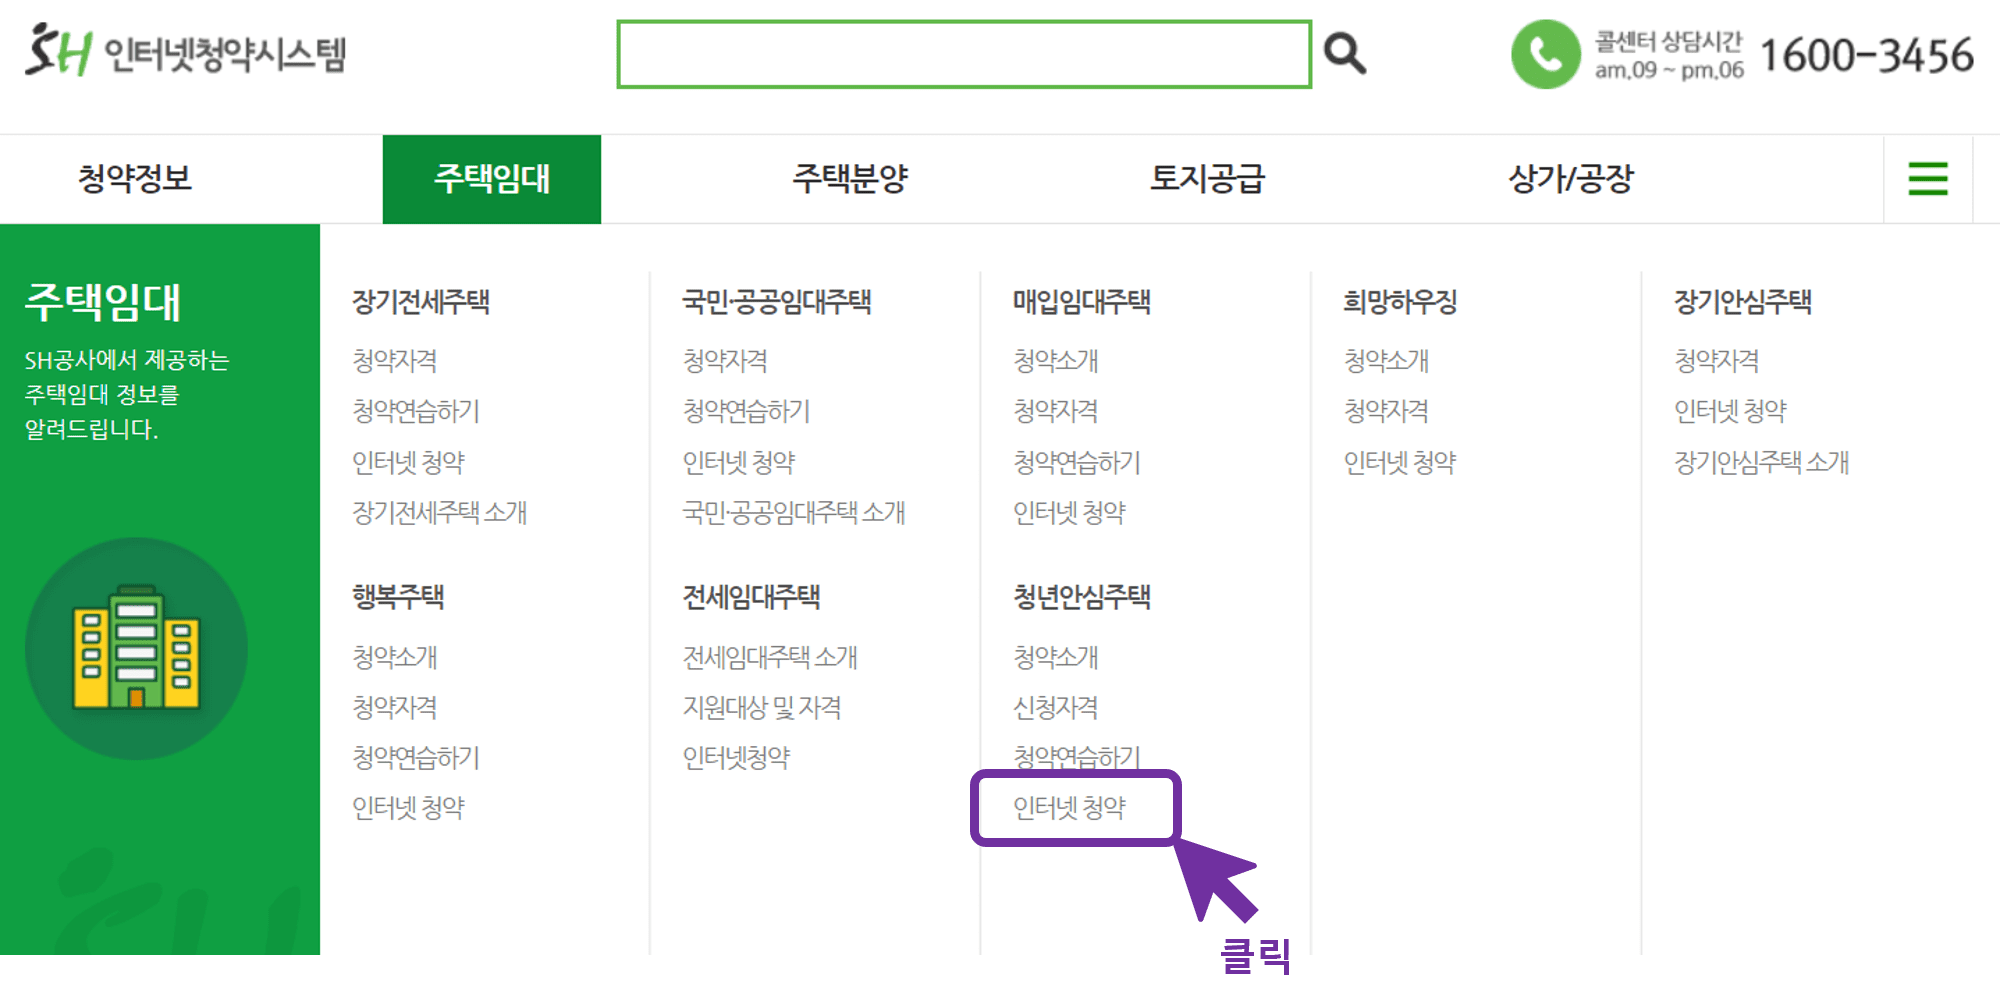Viewport: 2000px width, 1002px height.
Task: Open 전세임대주택 소개 link
Action: click(769, 657)
